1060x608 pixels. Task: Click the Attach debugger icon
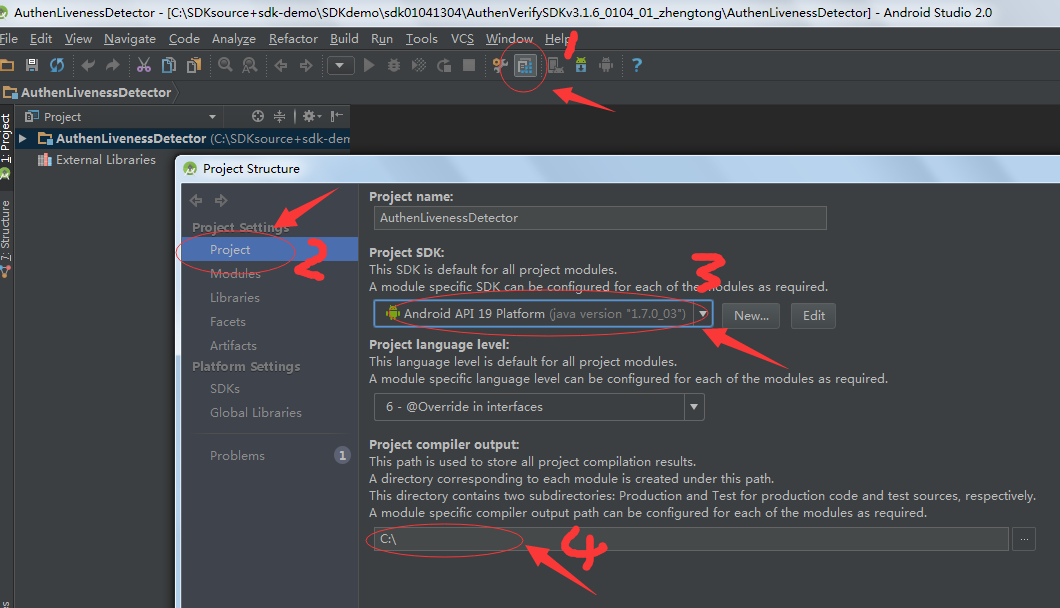pos(444,66)
